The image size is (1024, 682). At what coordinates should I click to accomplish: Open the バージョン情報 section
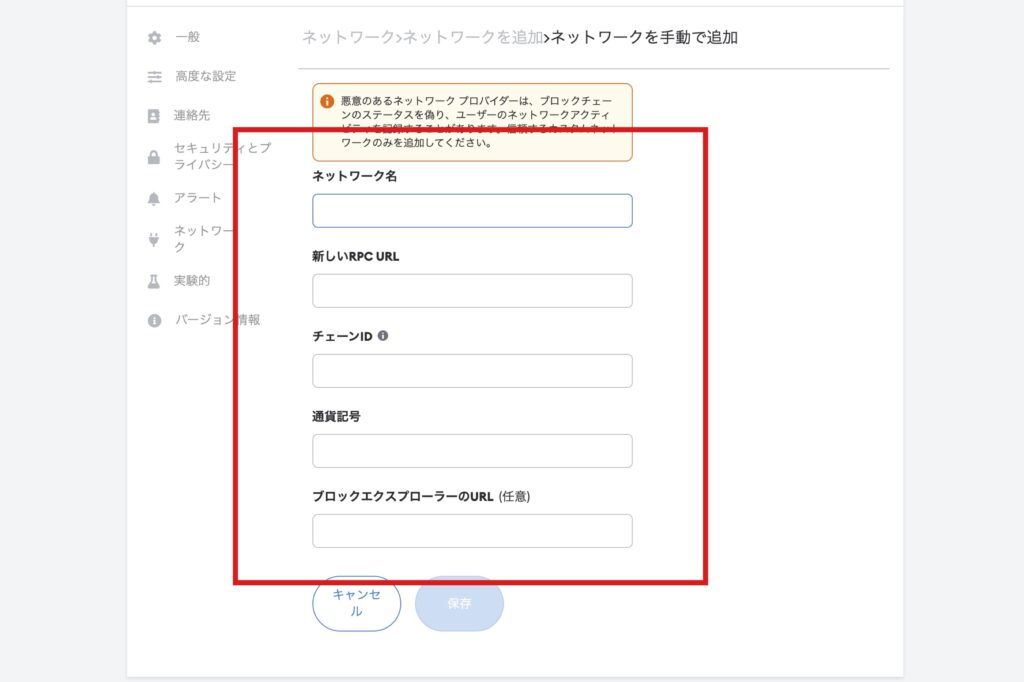(217, 320)
